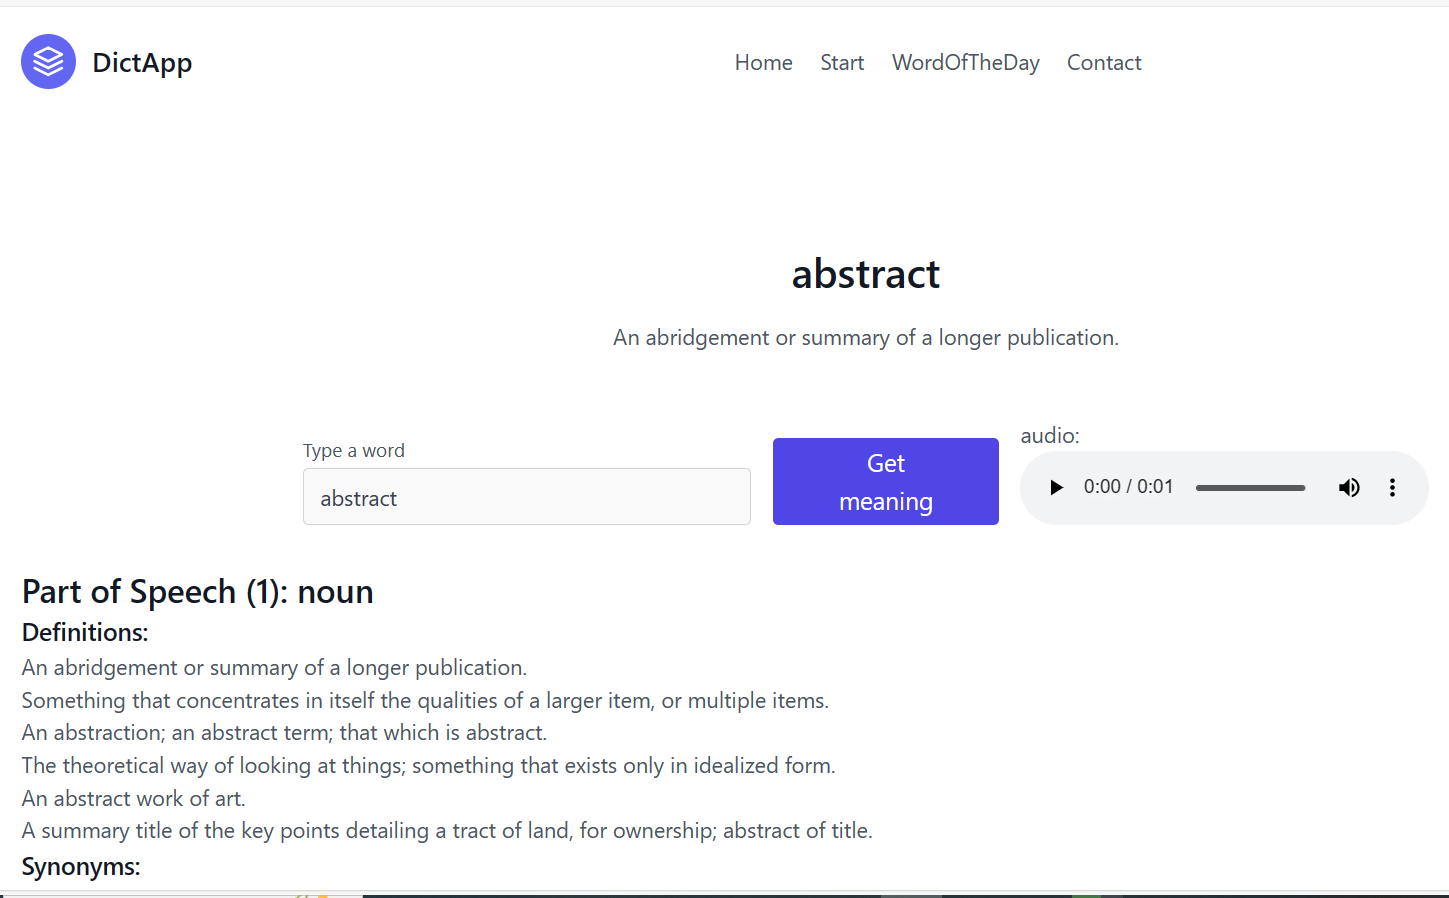
Task: Open the Start menu item
Action: [842, 63]
